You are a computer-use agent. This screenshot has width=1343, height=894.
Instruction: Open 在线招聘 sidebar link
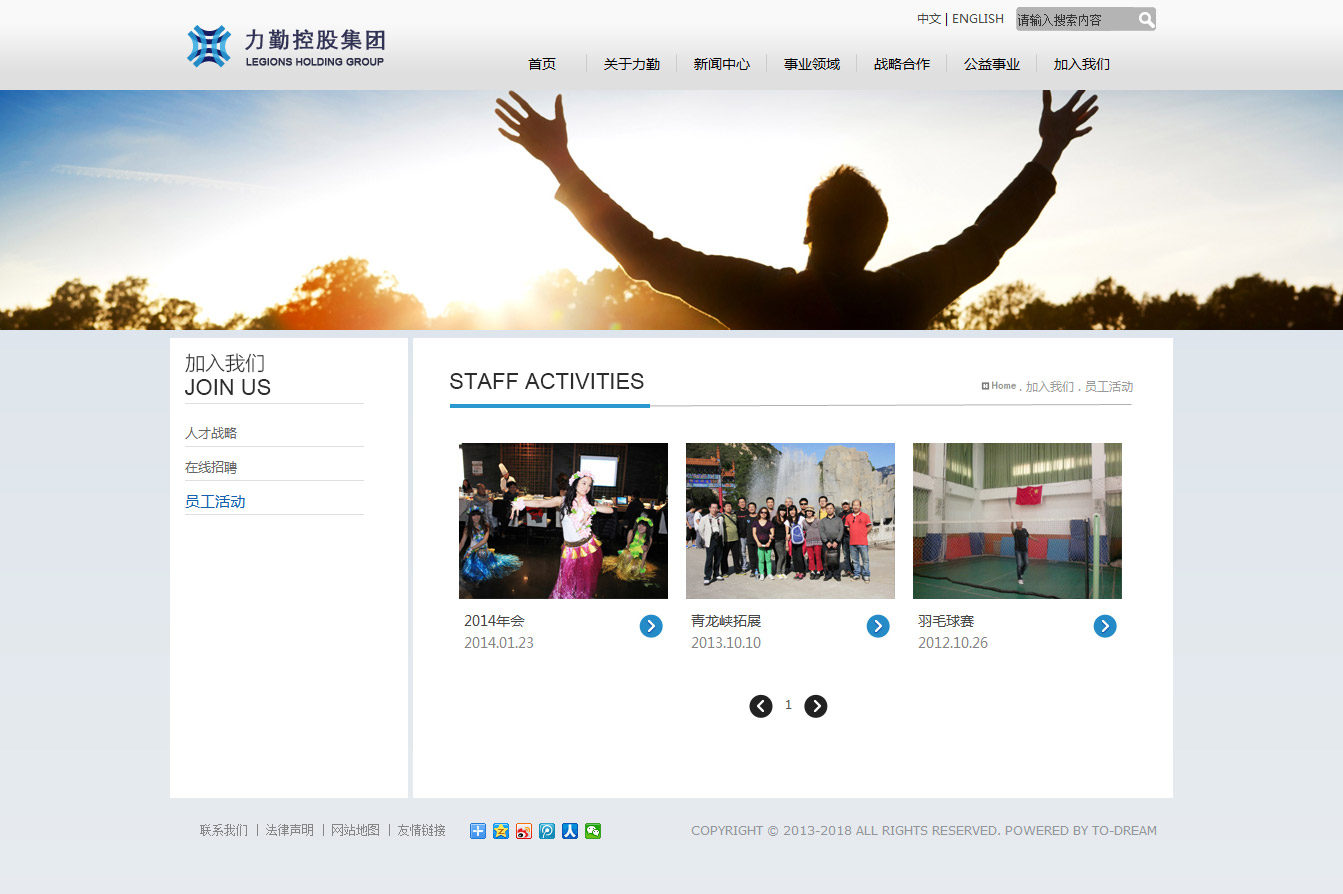211,467
